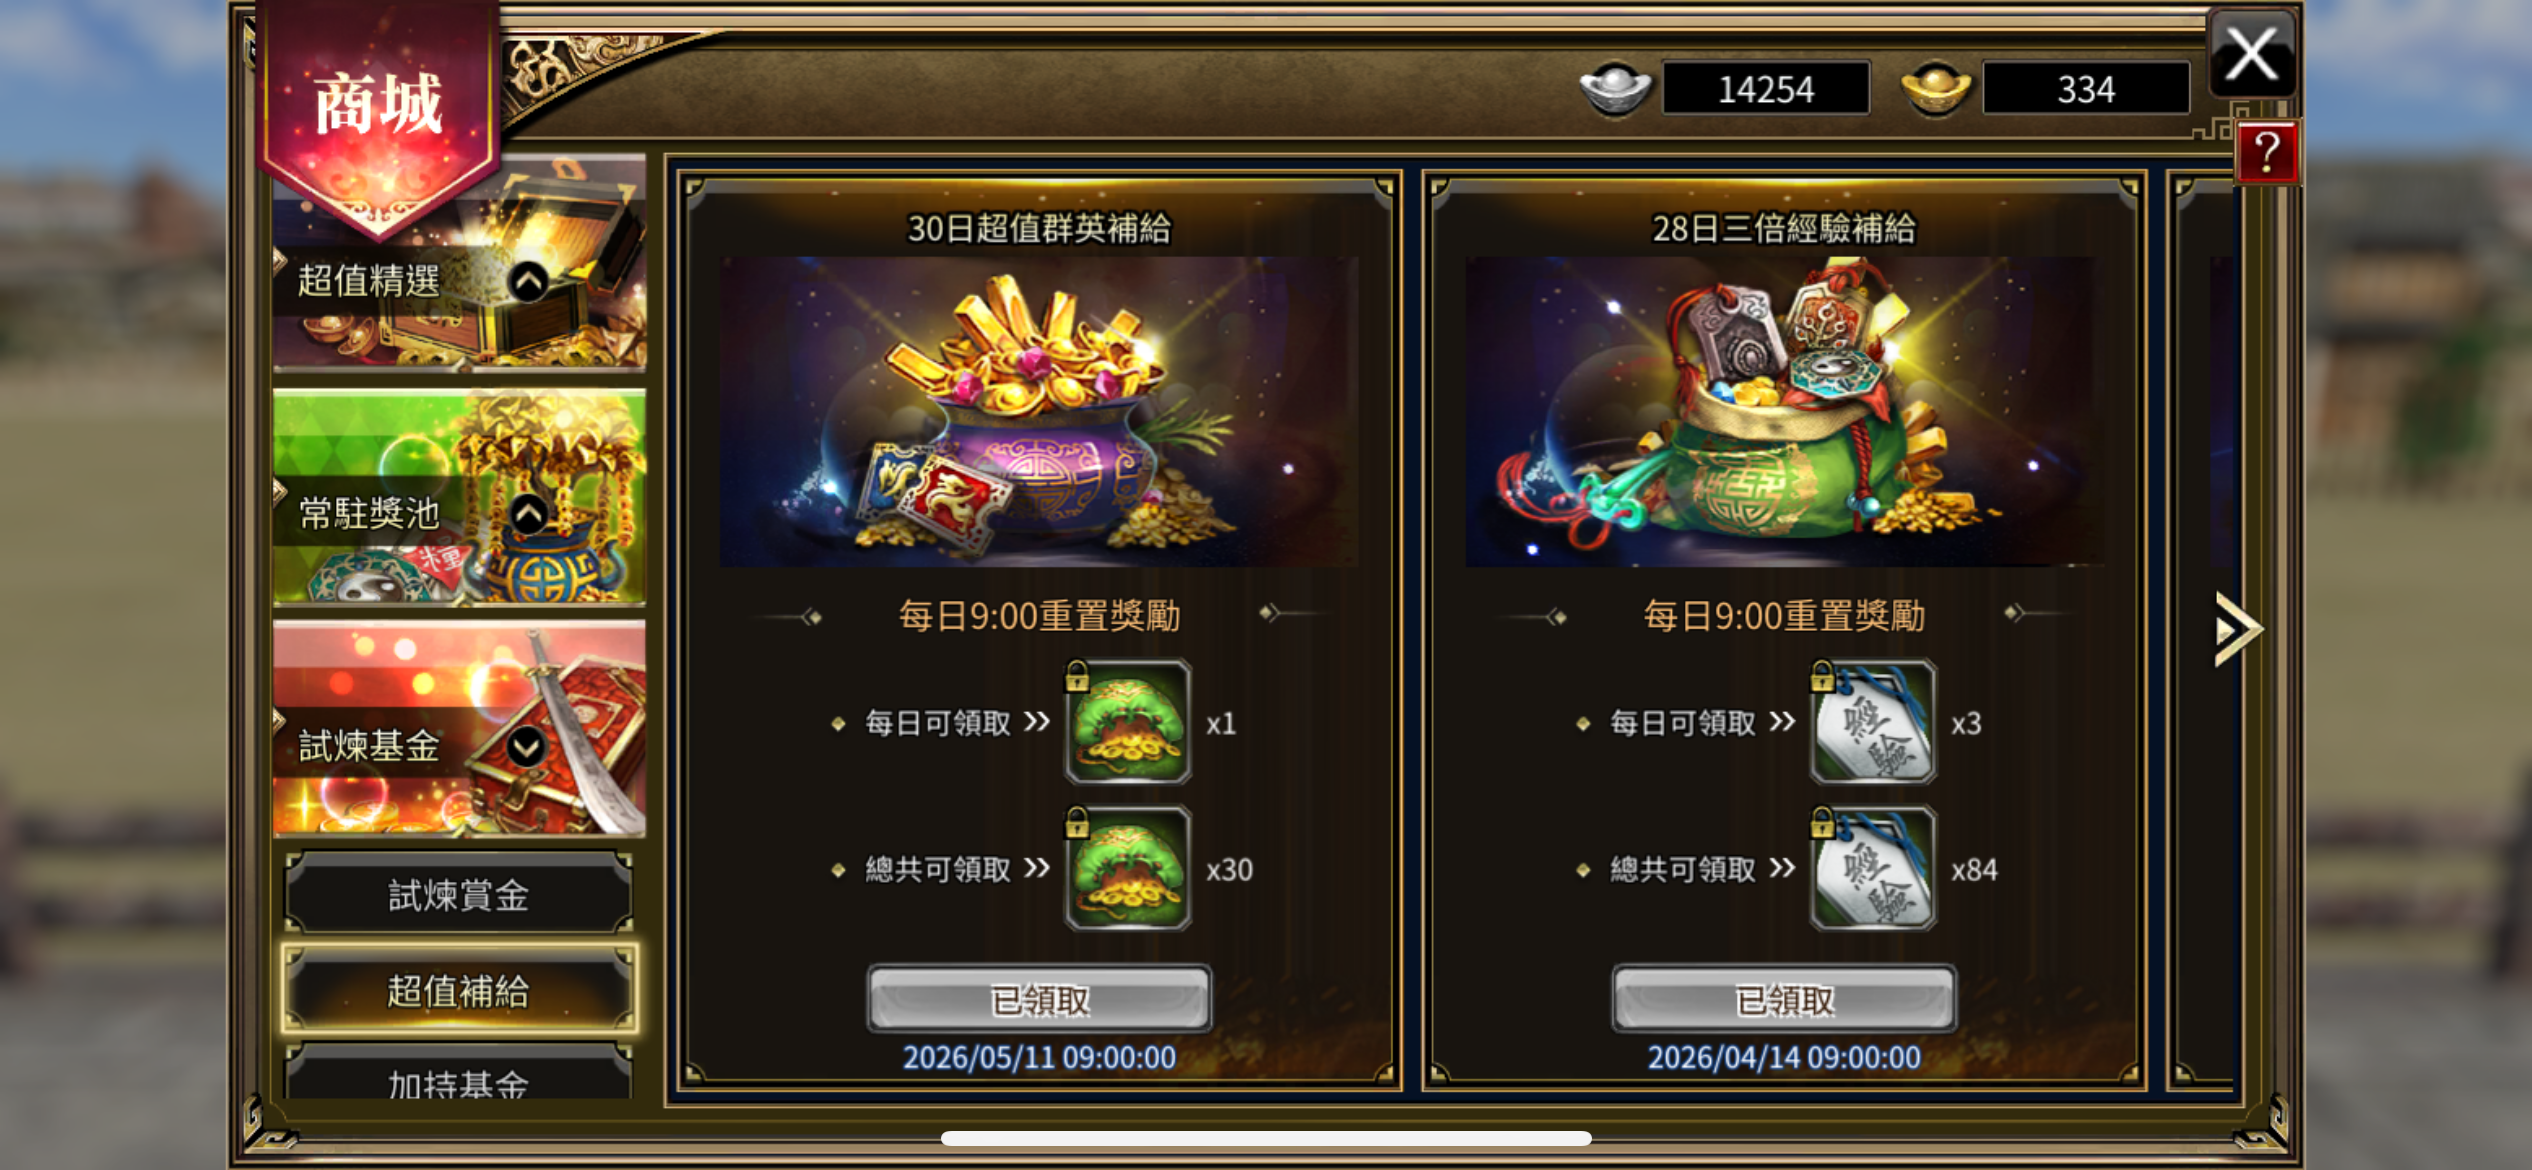Select the 超值補給 submenu tab
Image resolution: width=2532 pixels, height=1170 pixels.
[460, 990]
